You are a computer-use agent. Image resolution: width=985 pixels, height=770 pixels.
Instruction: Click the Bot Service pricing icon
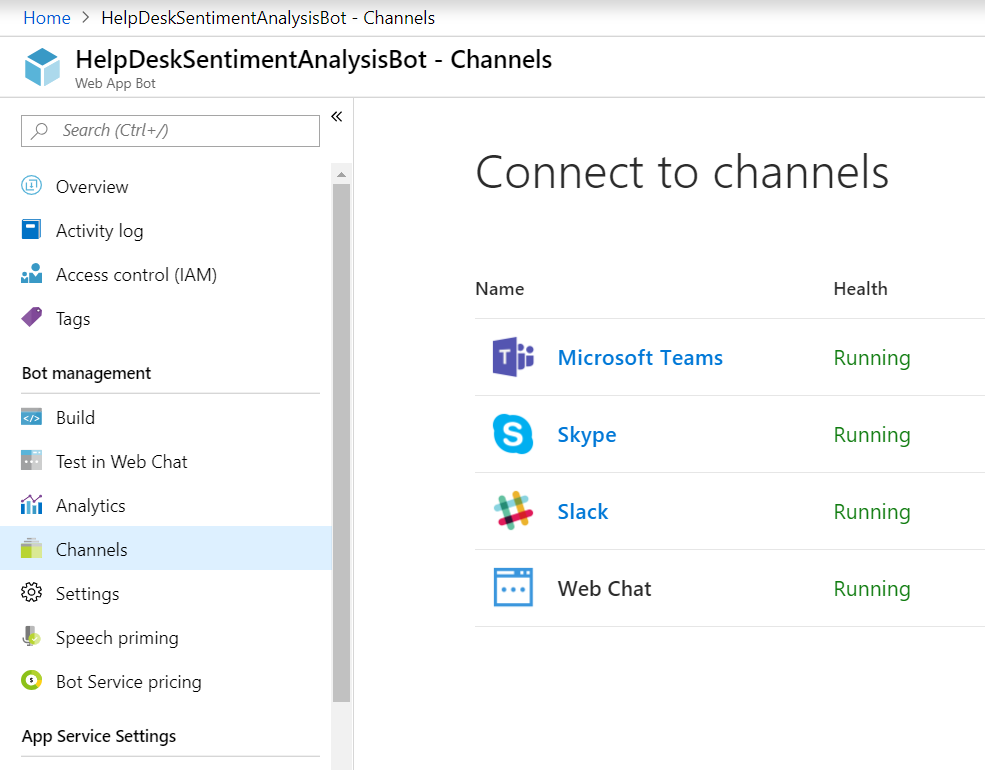tap(32, 681)
